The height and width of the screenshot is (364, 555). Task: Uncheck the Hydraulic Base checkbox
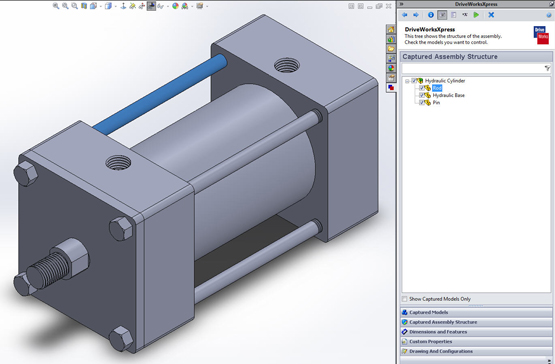[422, 95]
